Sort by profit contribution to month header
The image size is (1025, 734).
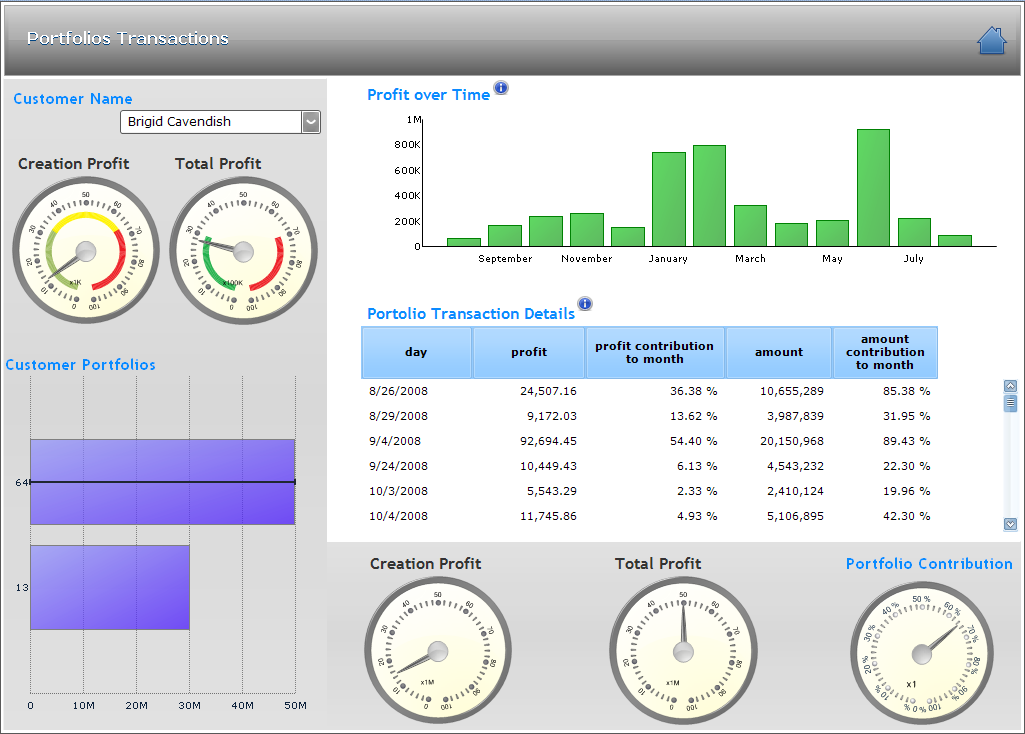655,352
